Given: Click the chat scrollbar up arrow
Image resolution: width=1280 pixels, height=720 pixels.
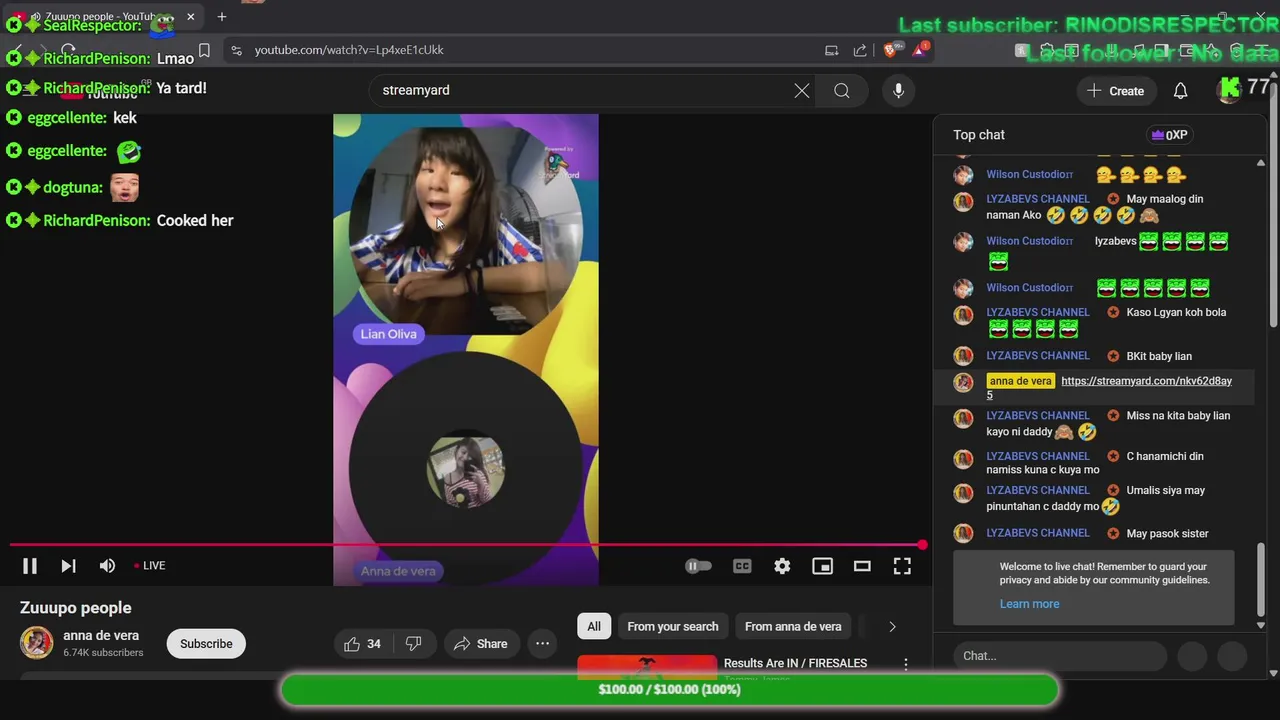Looking at the screenshot, I should click(x=1260, y=162).
